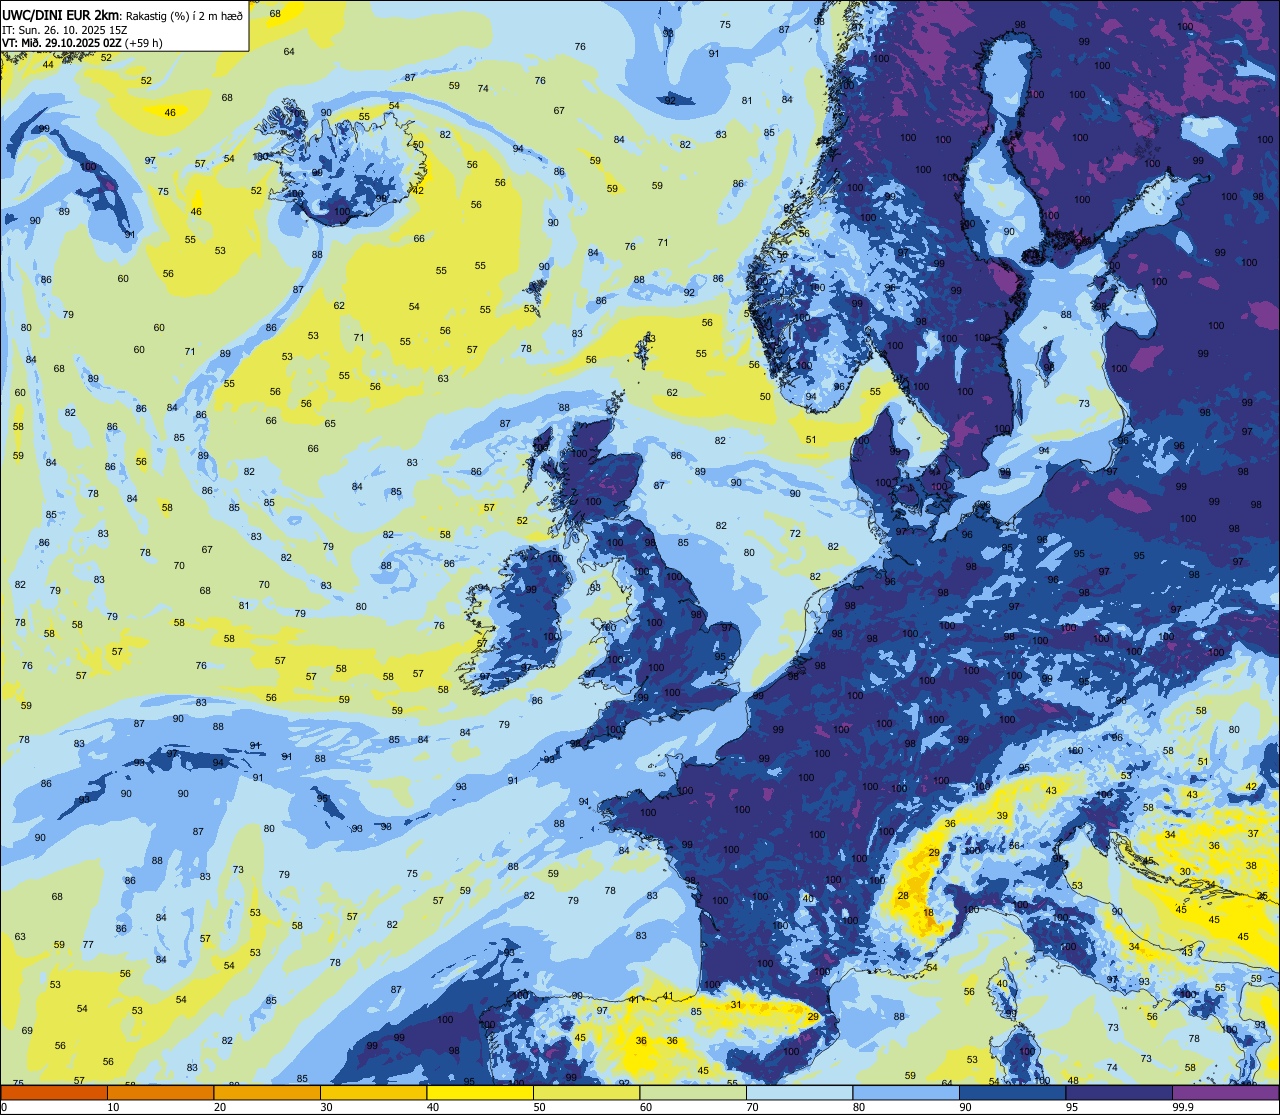
Task: Click the 20–30% legend color segment
Action: point(267,1092)
